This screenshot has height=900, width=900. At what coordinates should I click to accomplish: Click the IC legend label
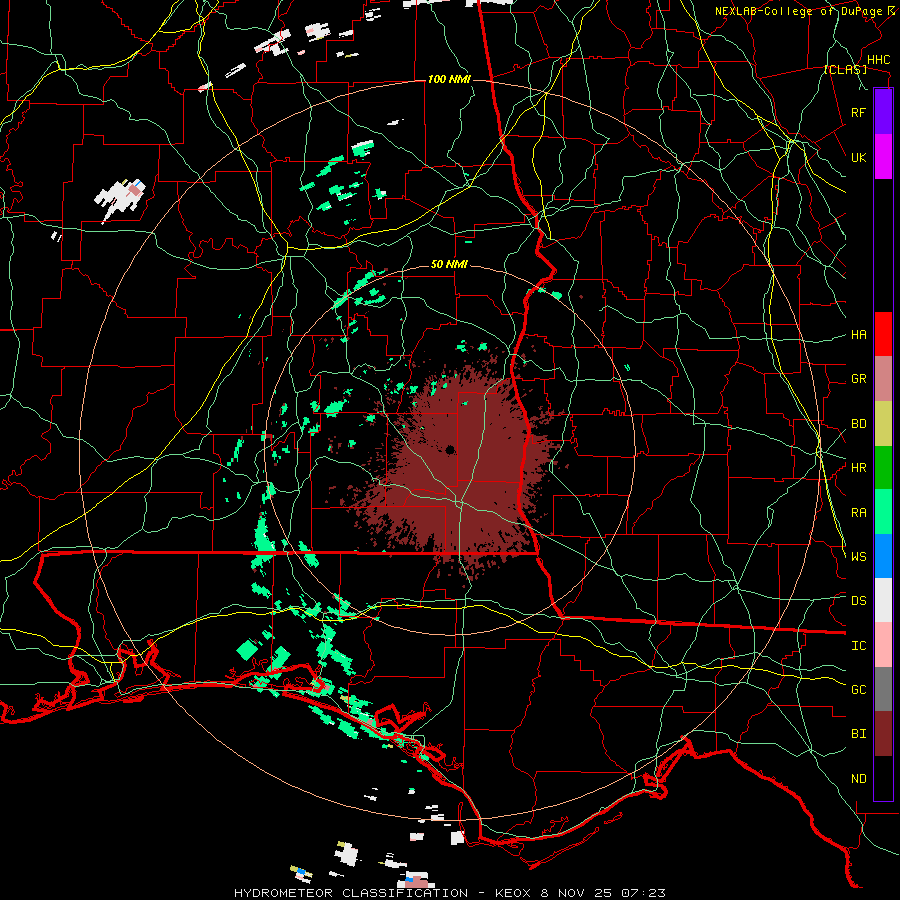(858, 646)
